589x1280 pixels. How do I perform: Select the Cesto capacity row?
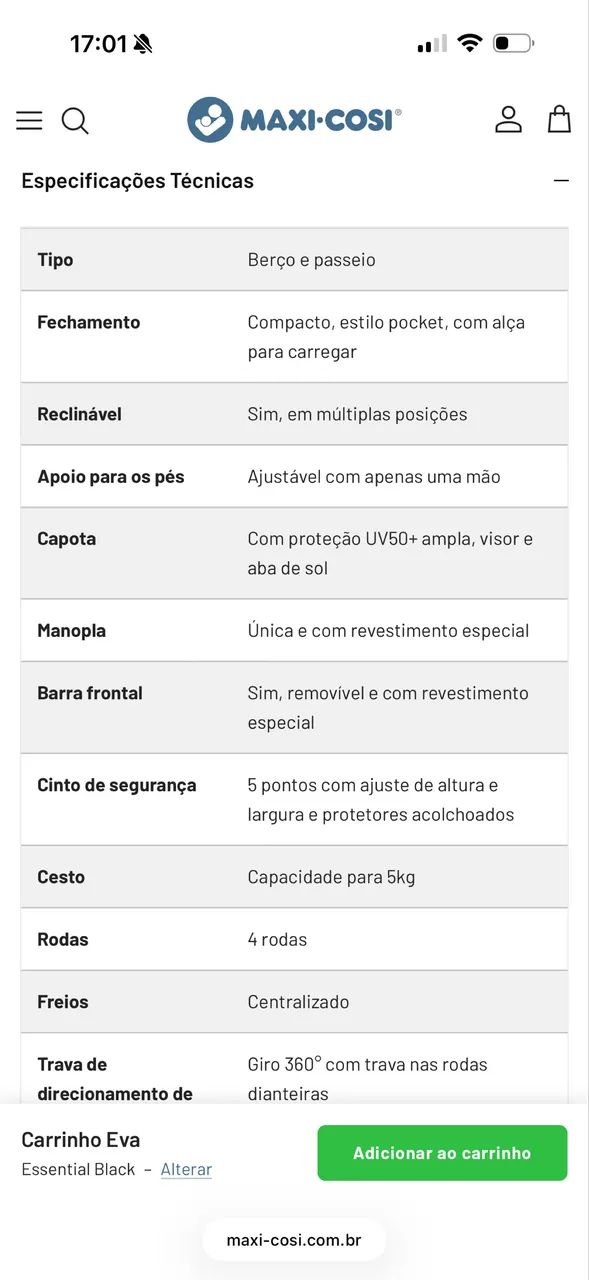[294, 877]
